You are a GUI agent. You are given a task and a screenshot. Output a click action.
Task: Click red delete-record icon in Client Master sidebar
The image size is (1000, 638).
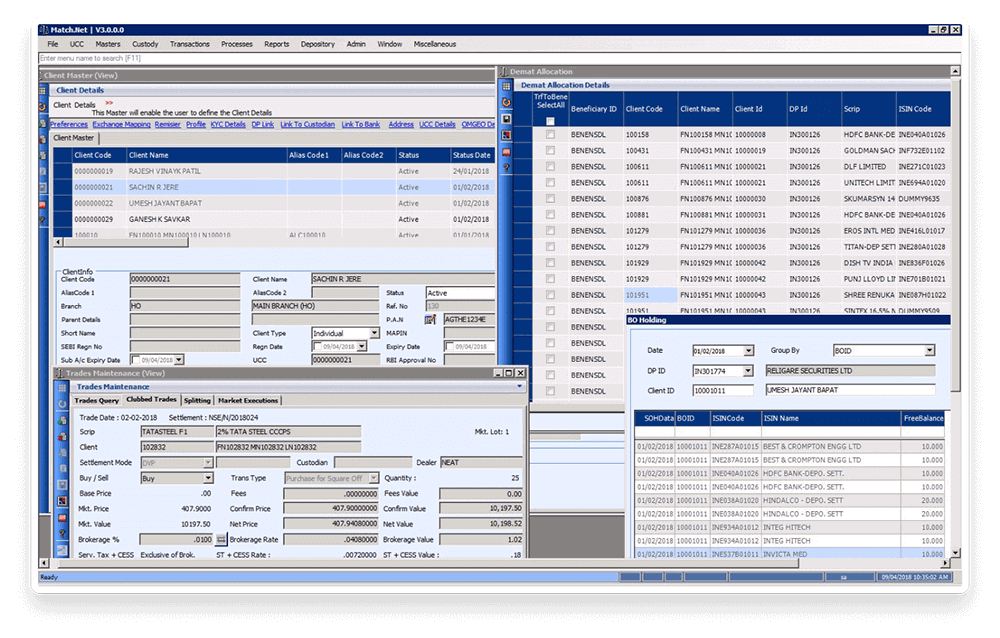point(43,140)
